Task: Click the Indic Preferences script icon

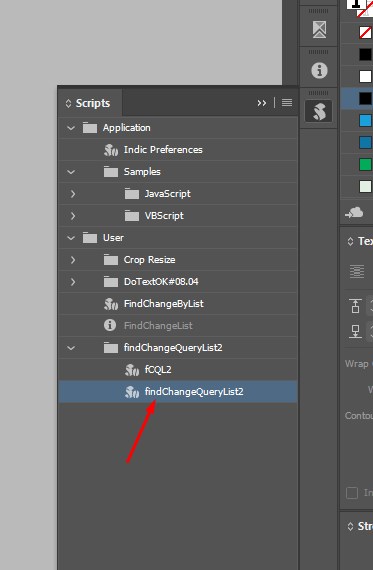Action: point(111,150)
